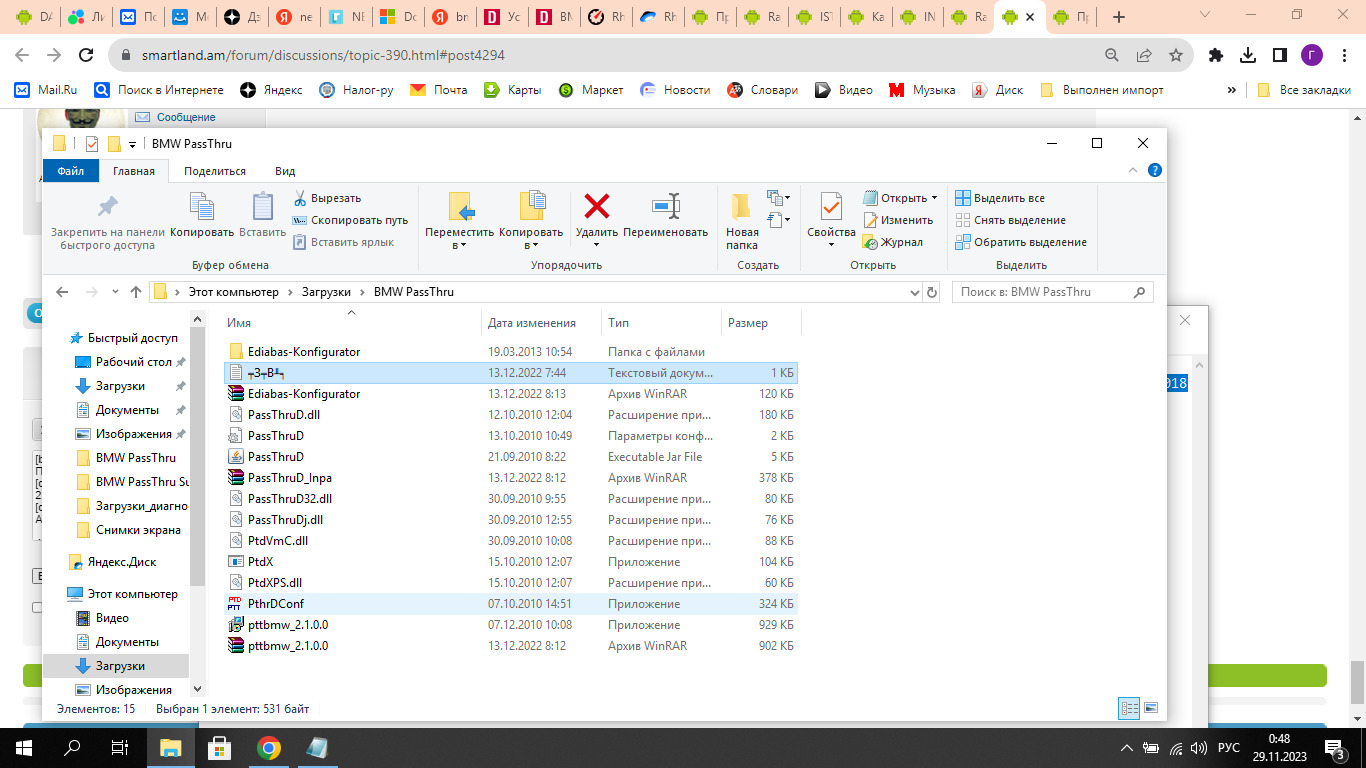
Task: Click the Delete (Удалить) red X icon
Action: [597, 207]
